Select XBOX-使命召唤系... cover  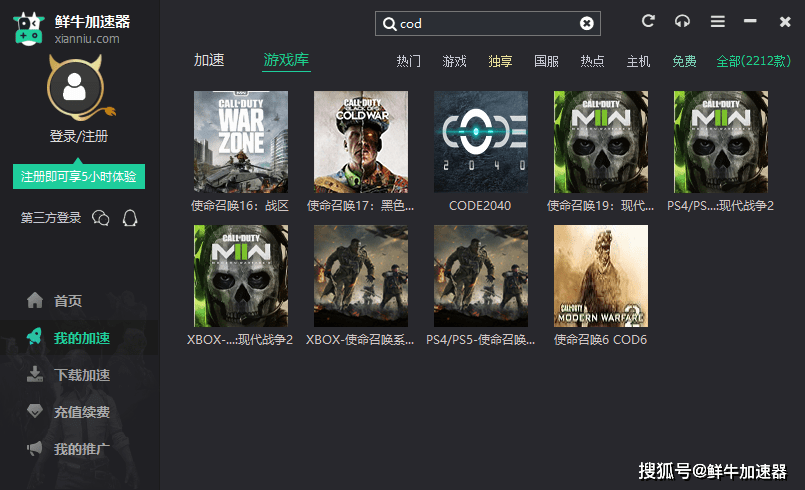pyautogui.click(x=361, y=276)
